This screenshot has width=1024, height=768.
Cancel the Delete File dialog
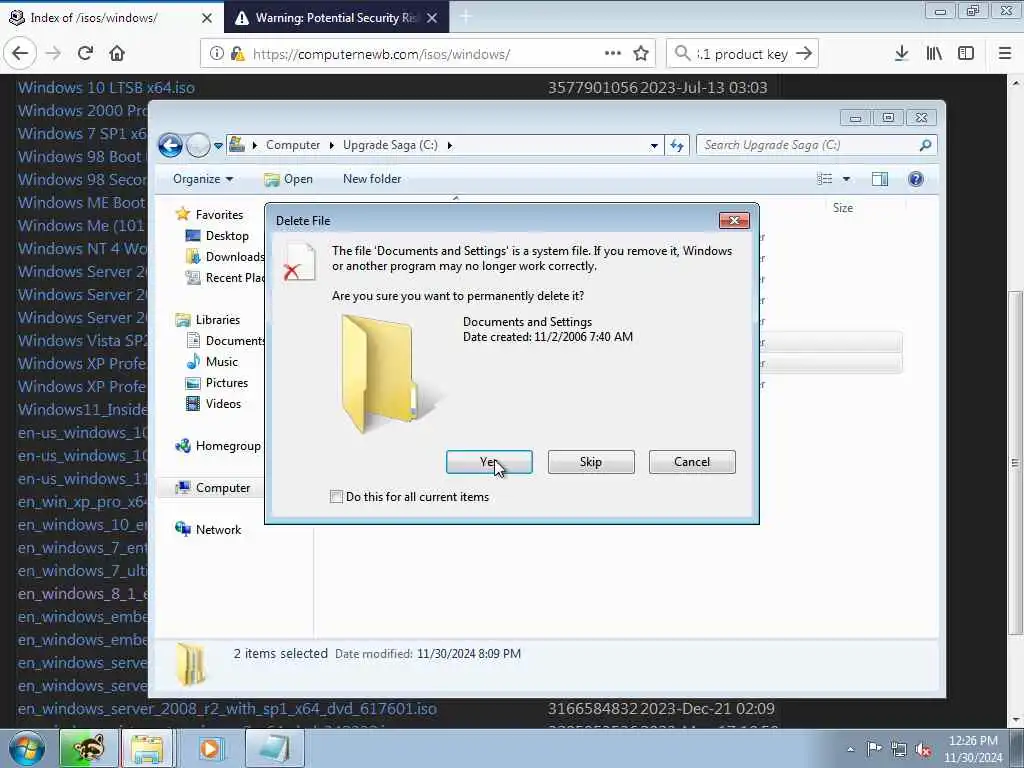[x=692, y=462]
